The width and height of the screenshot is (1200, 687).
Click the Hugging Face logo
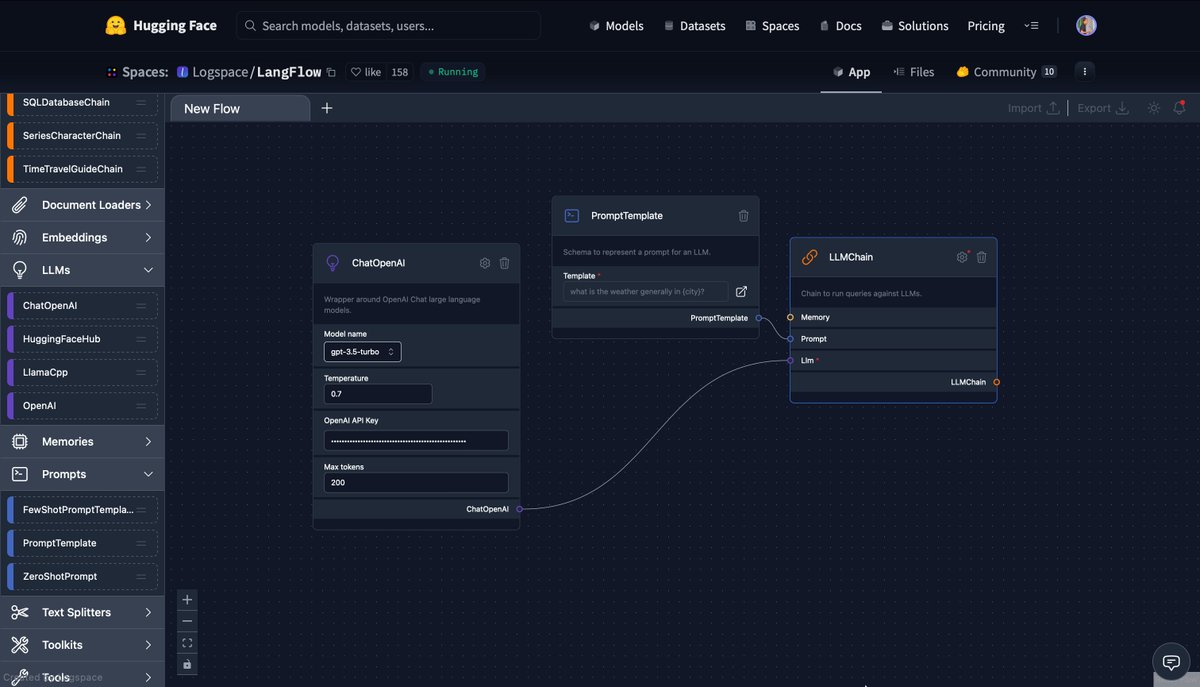click(x=160, y=26)
